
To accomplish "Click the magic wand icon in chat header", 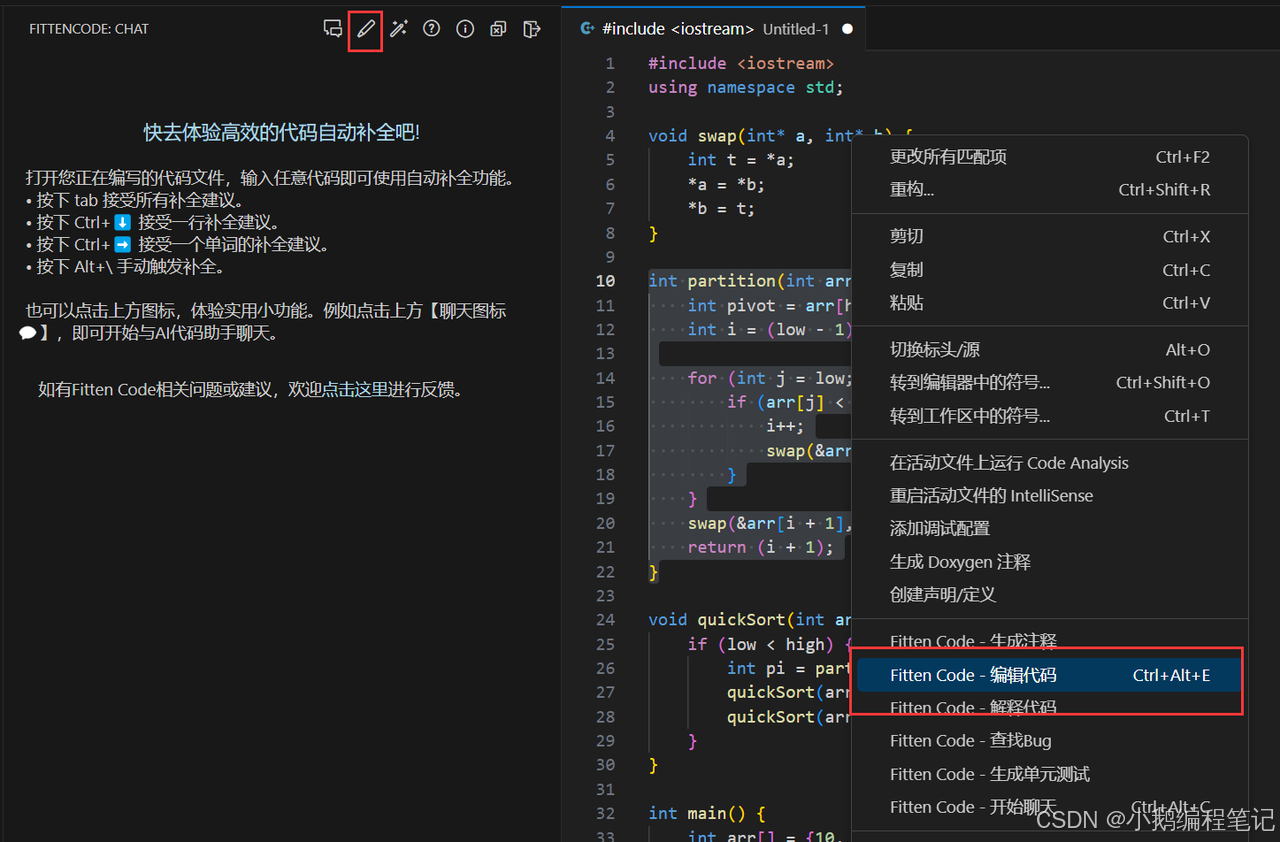I will [399, 29].
